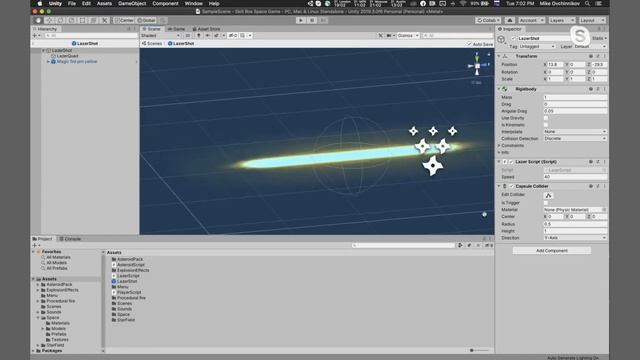
Task: Open the Layers dropdown in toolbar
Action: pos(561,20)
